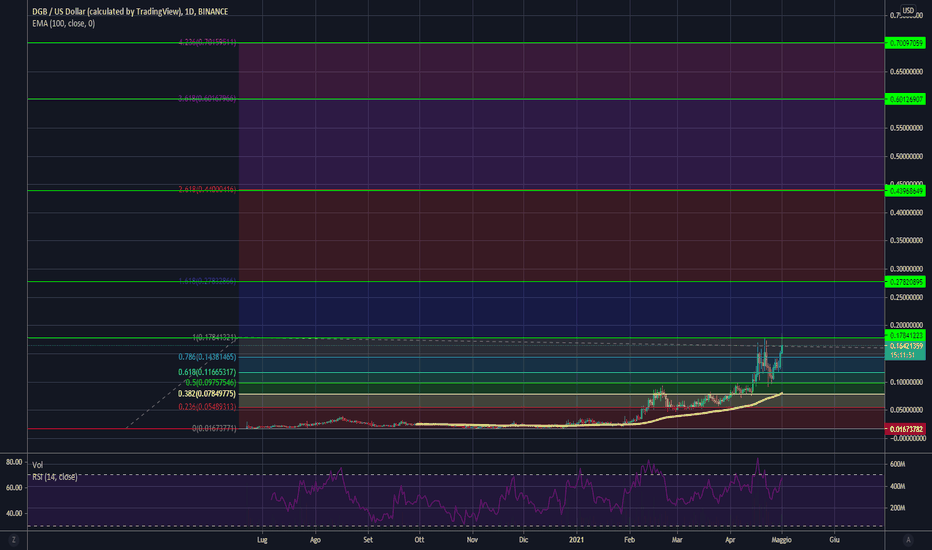Click the red 0.01673782 price label

coord(905,429)
